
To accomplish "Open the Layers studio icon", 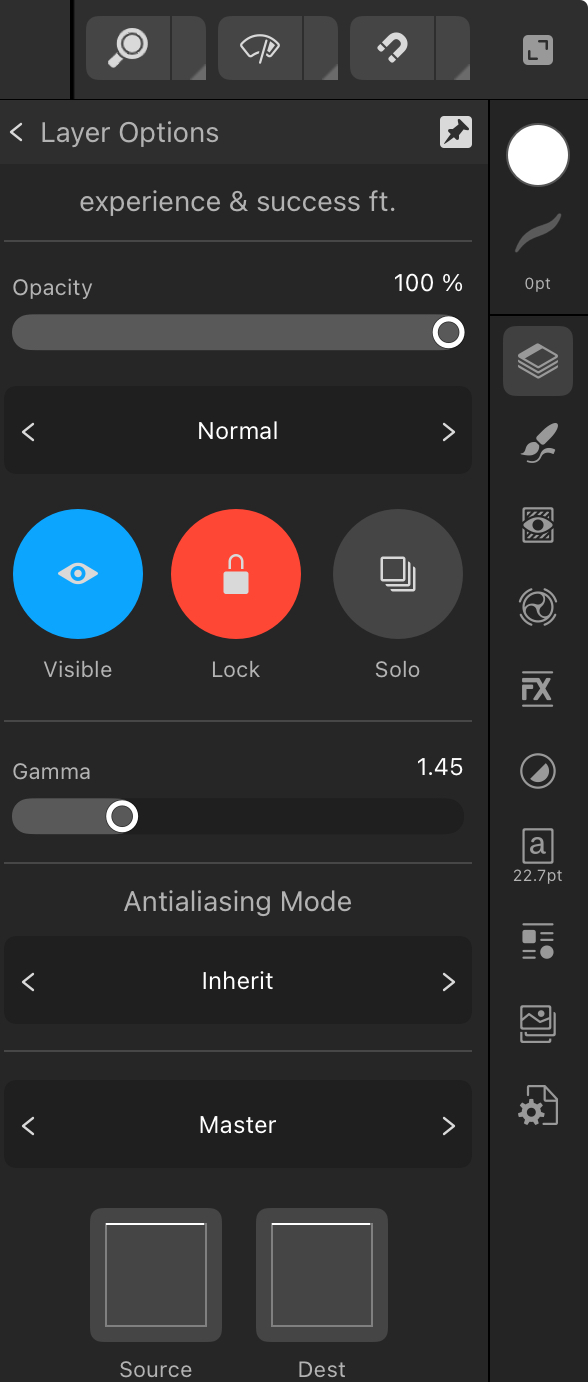I will click(538, 361).
